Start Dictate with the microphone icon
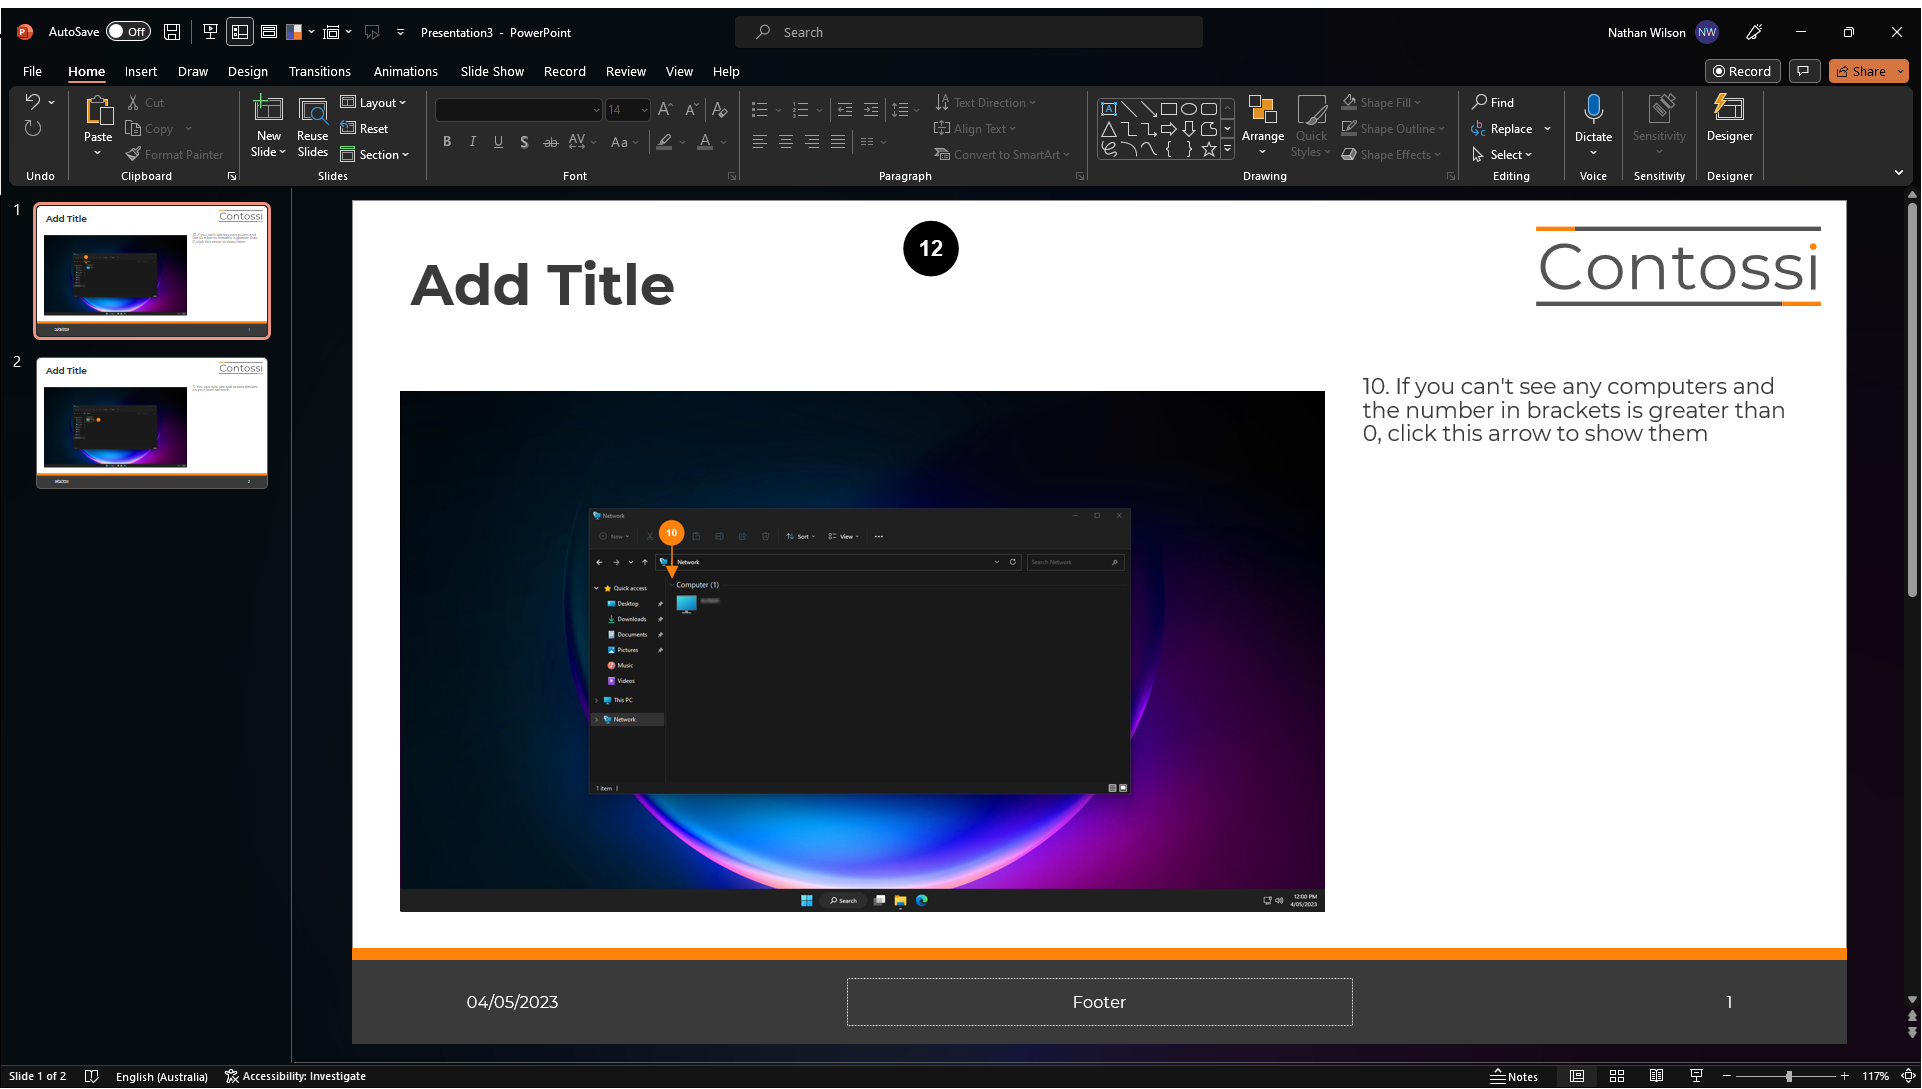 coord(1593,110)
